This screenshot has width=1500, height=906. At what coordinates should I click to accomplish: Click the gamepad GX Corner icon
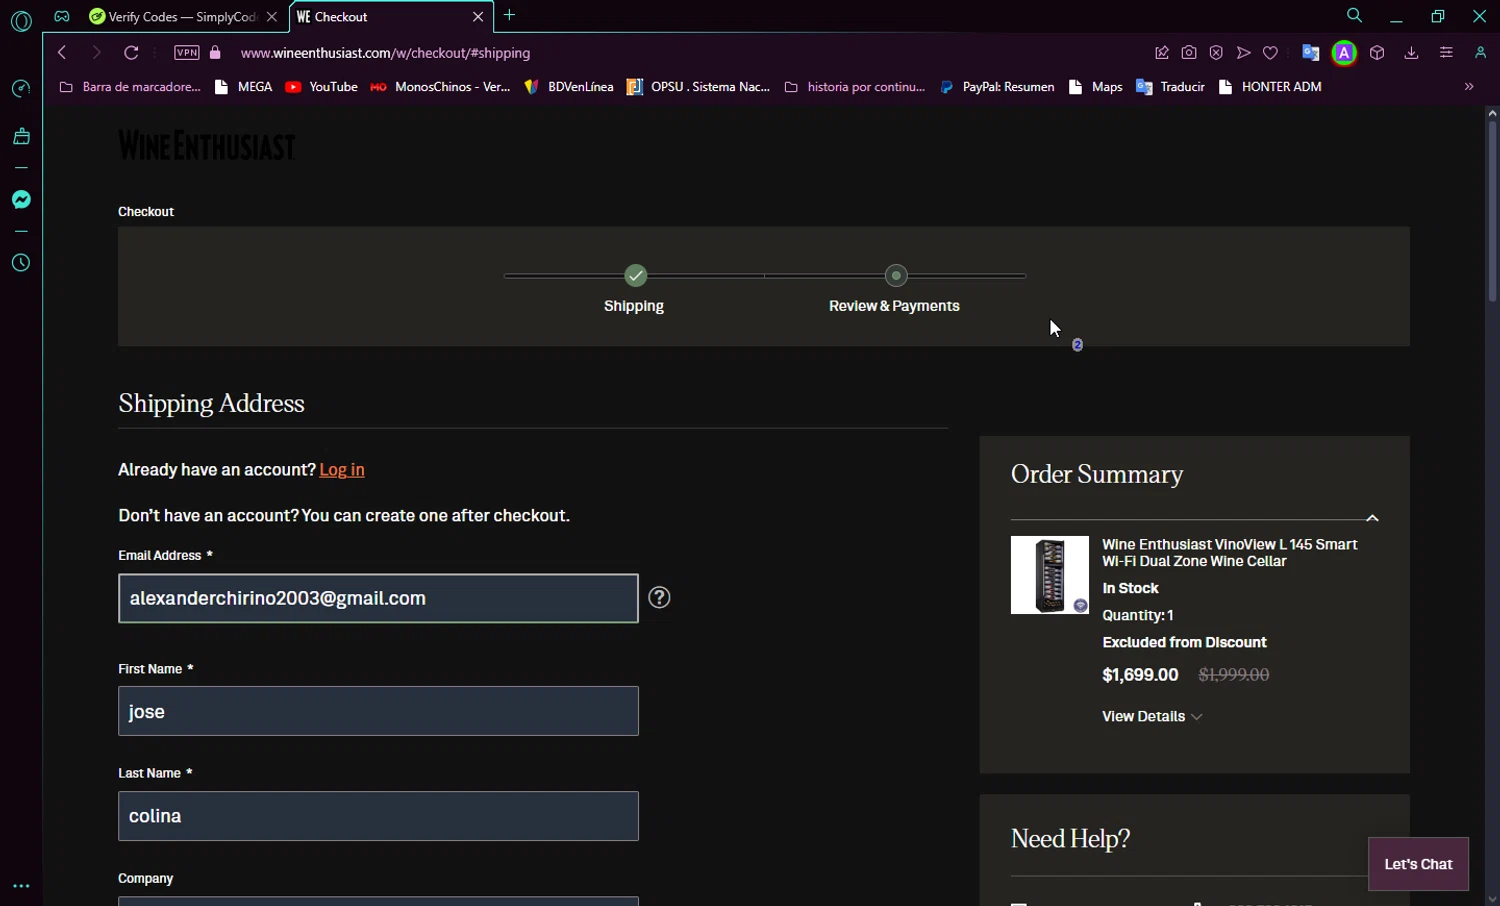(62, 16)
